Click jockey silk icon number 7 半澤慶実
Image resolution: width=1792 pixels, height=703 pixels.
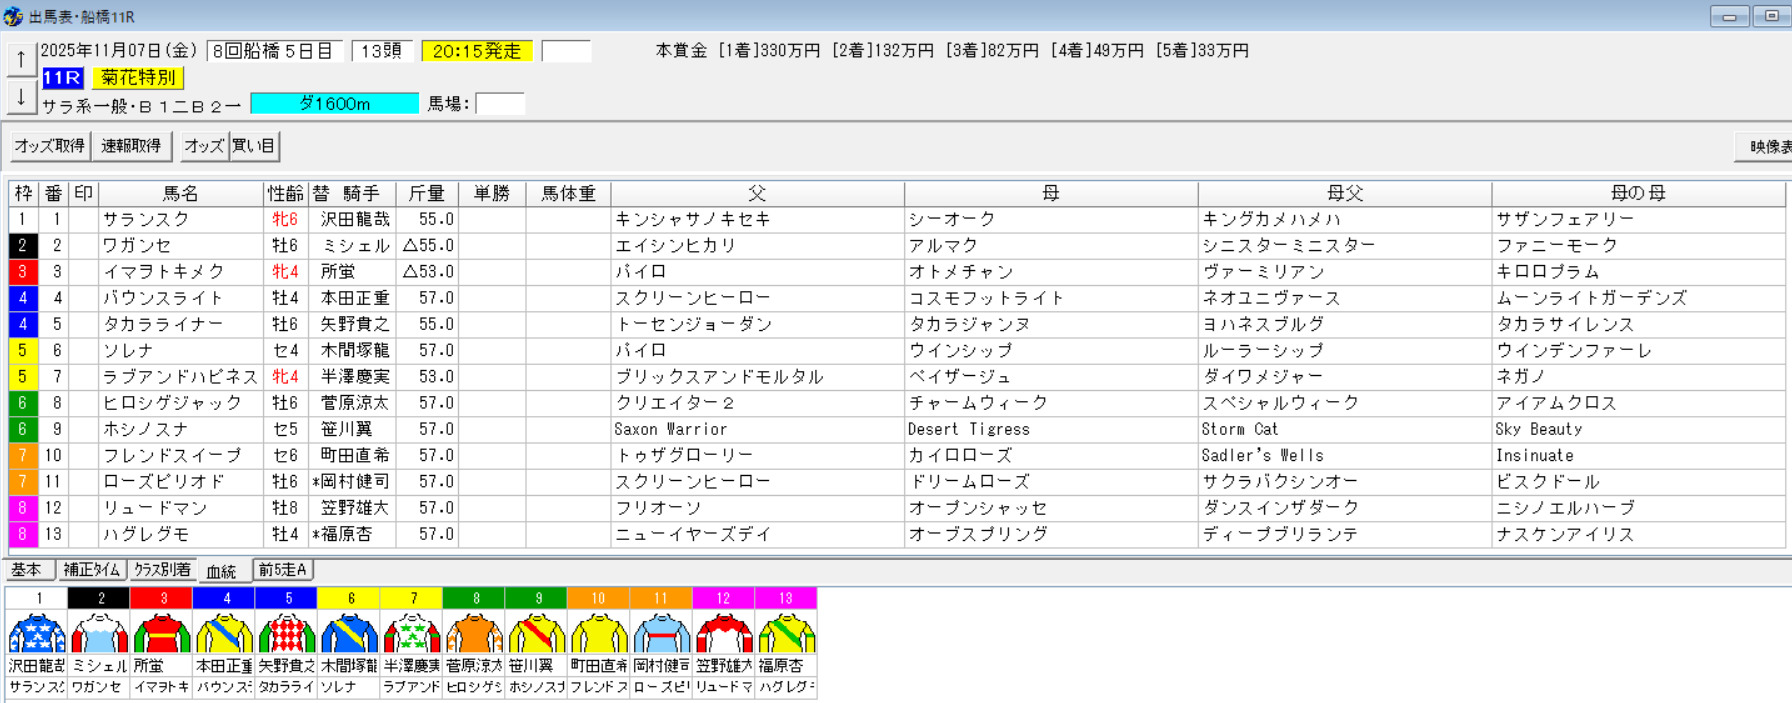(x=412, y=634)
